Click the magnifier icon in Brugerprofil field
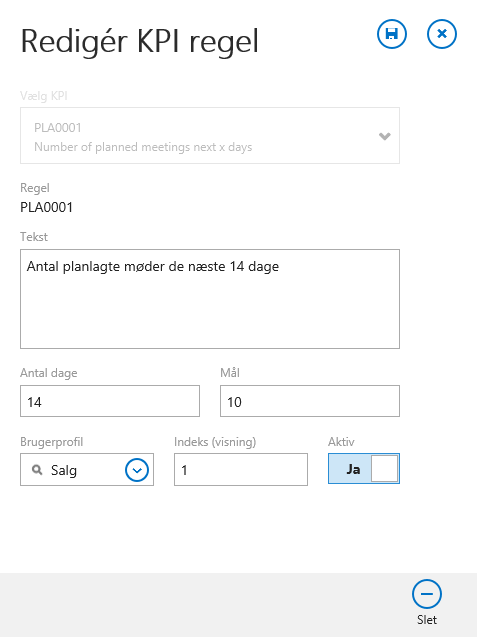Viewport: 477px width, 638px height. click(37, 470)
